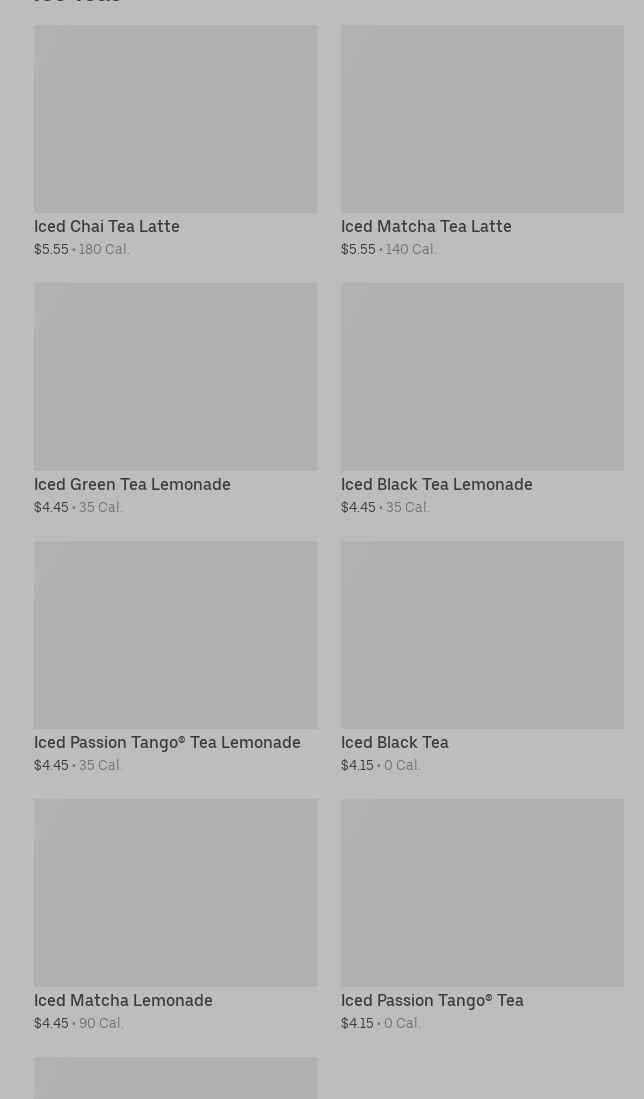Open the Iced Green Tea Lemonade link
The width and height of the screenshot is (644, 1099).
132,485
